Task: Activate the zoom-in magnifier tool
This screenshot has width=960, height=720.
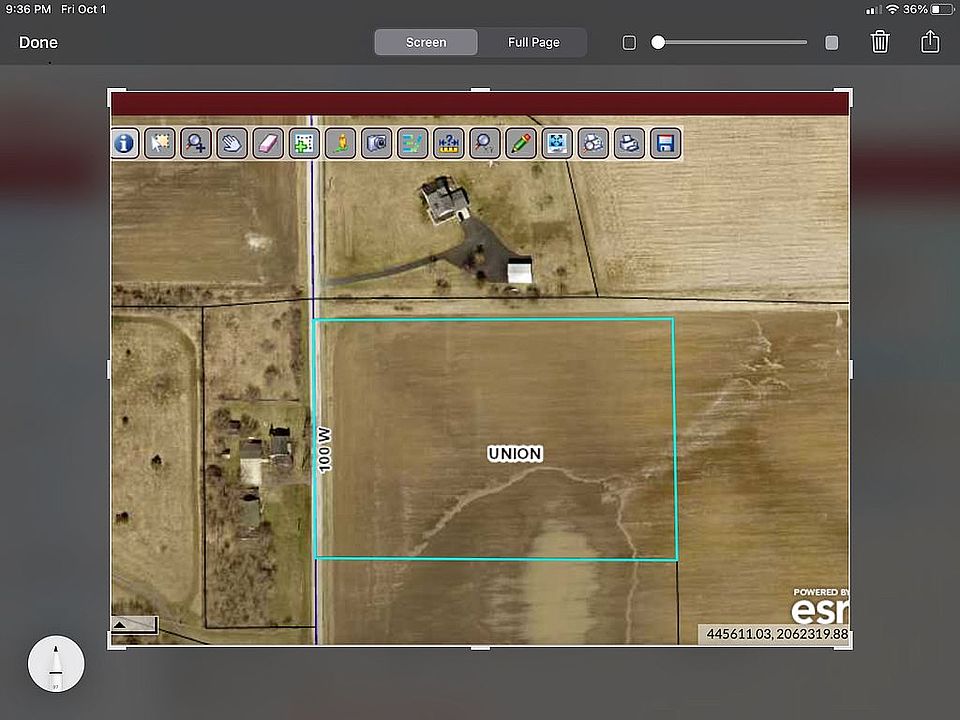Action: 196,143
